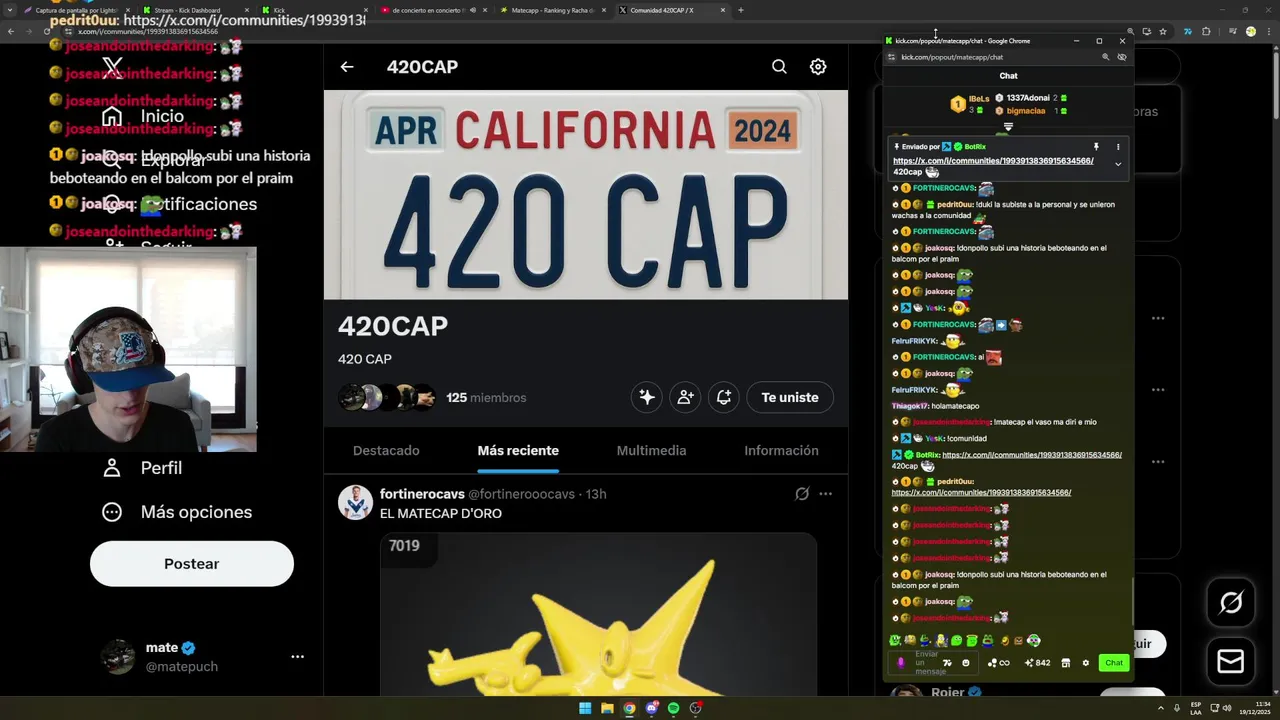Click the green Chat send button

pos(1113,663)
